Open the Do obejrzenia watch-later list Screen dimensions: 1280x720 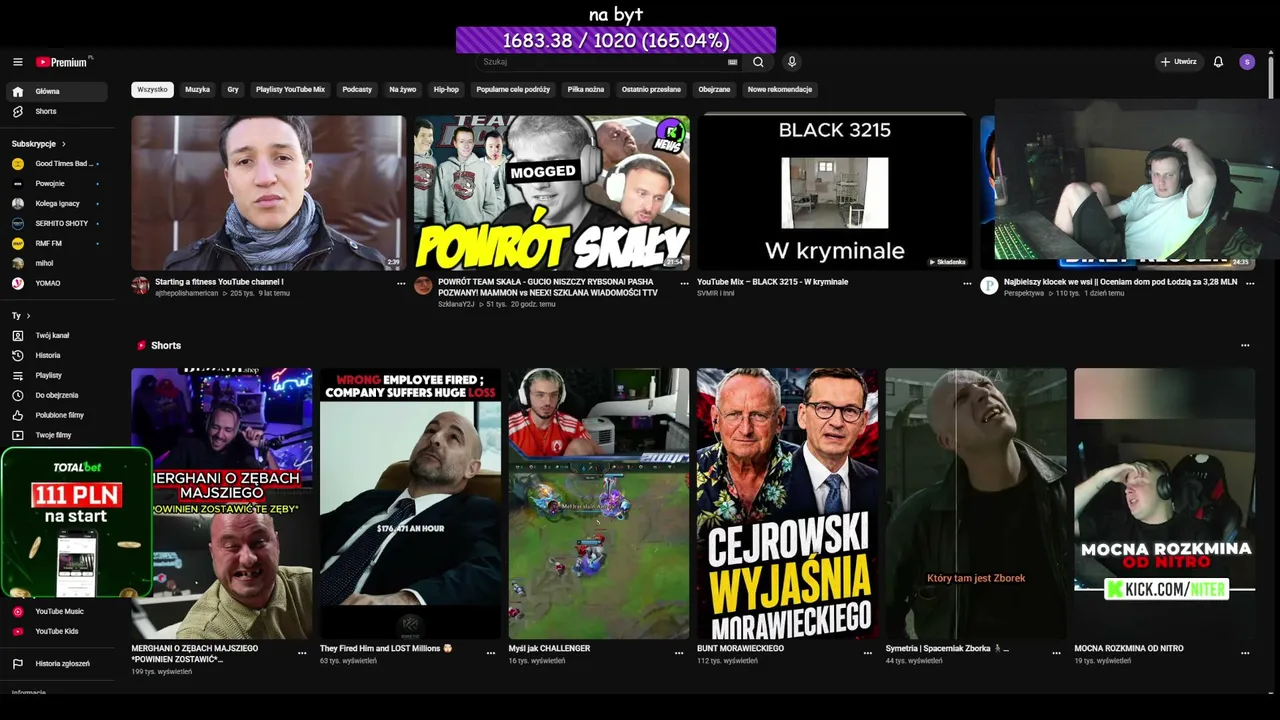coord(57,396)
